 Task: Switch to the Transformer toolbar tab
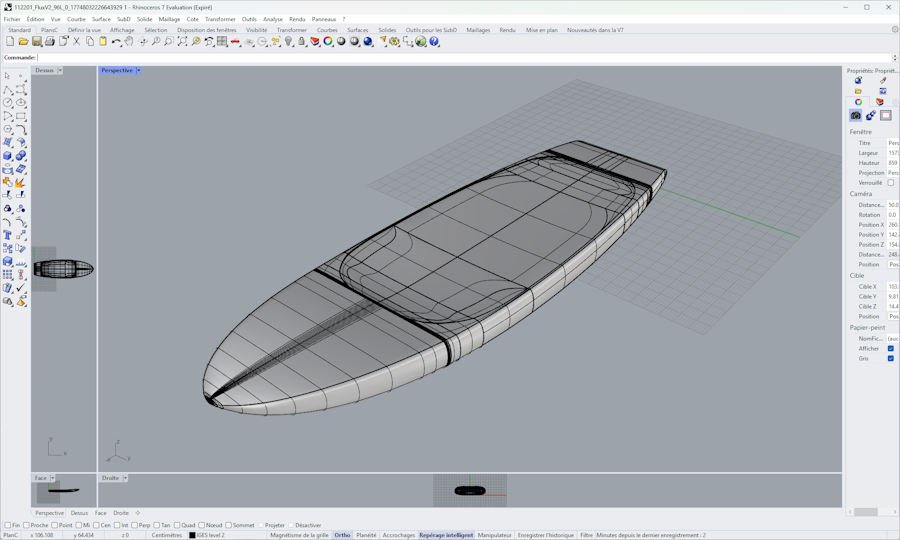click(x=291, y=30)
